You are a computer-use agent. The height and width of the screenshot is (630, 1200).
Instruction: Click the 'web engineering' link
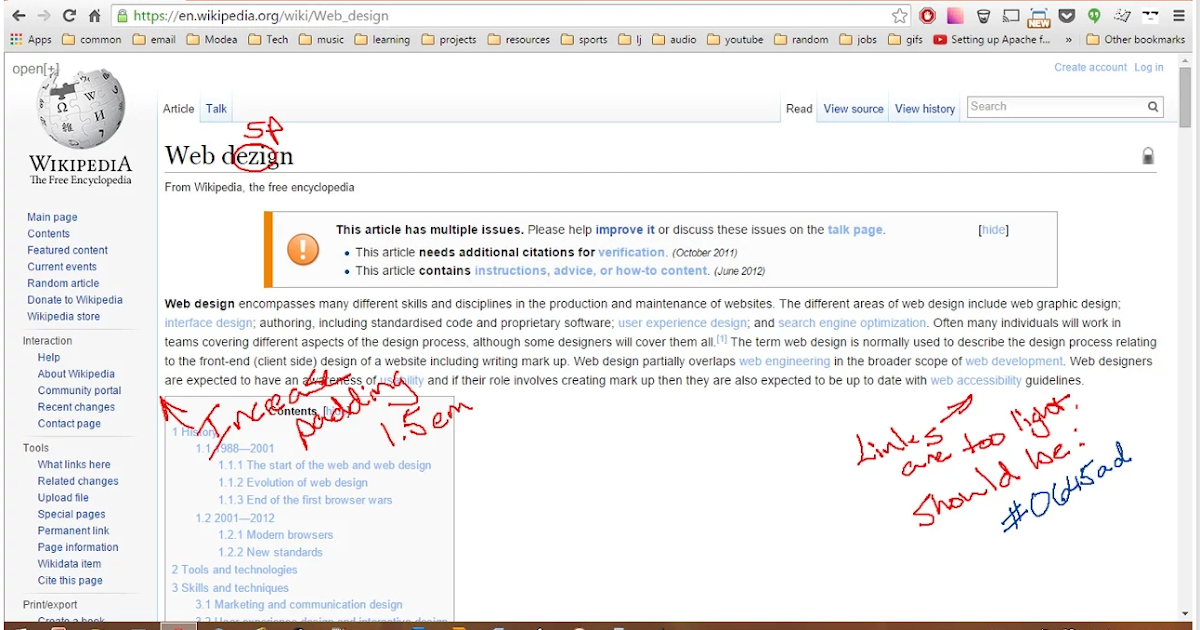(x=784, y=362)
